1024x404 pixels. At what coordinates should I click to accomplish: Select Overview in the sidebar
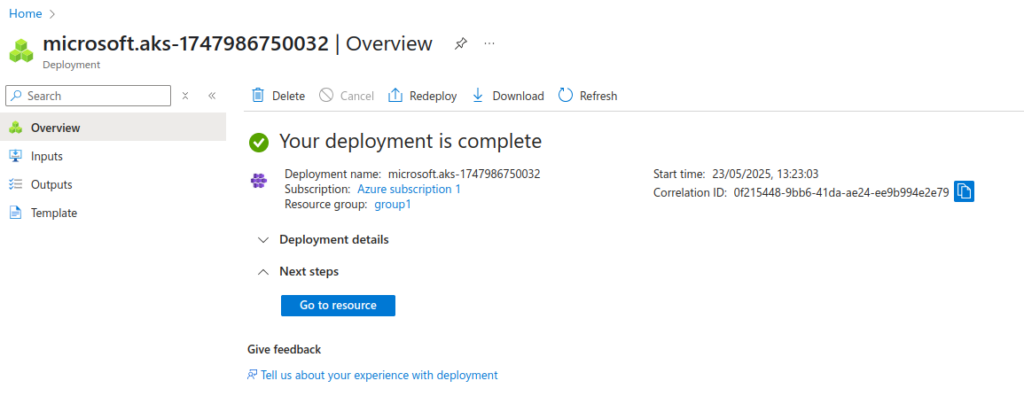coord(55,128)
